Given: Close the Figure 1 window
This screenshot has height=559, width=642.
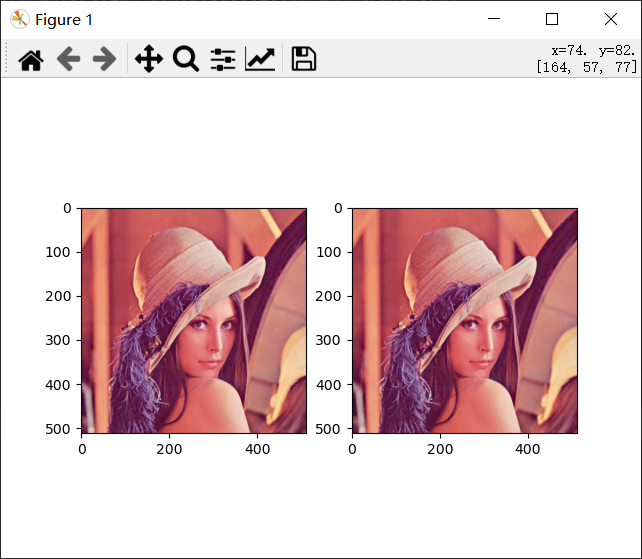Looking at the screenshot, I should pos(611,19).
